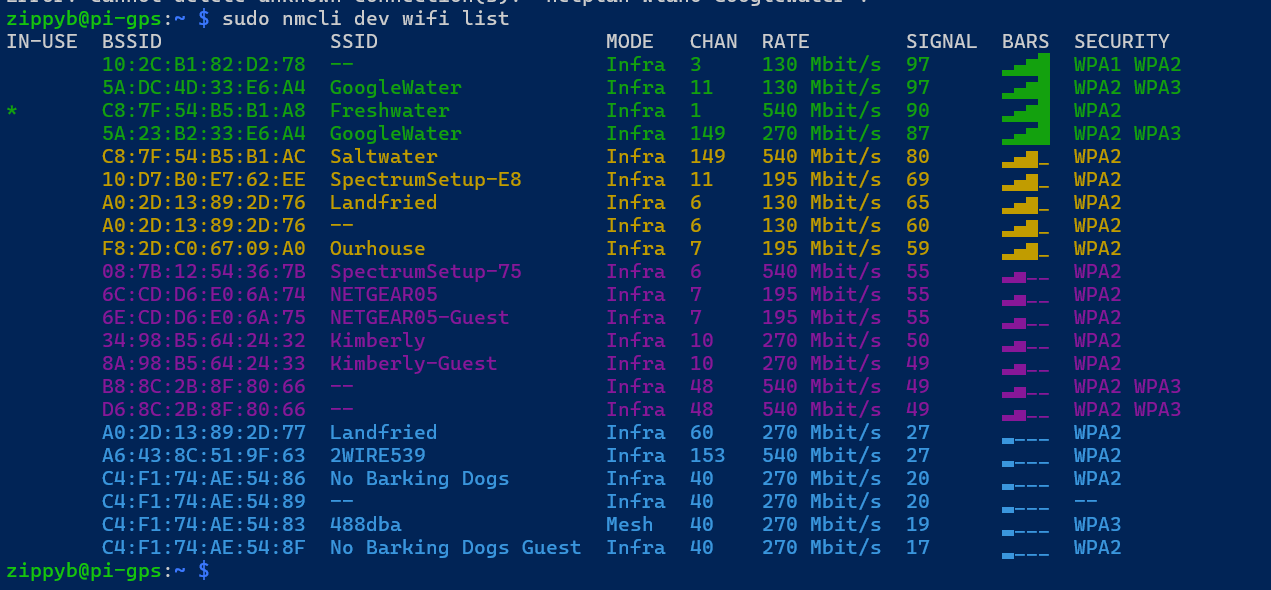Click the SECURITY column header
This screenshot has height=590, width=1271.
1121,42
